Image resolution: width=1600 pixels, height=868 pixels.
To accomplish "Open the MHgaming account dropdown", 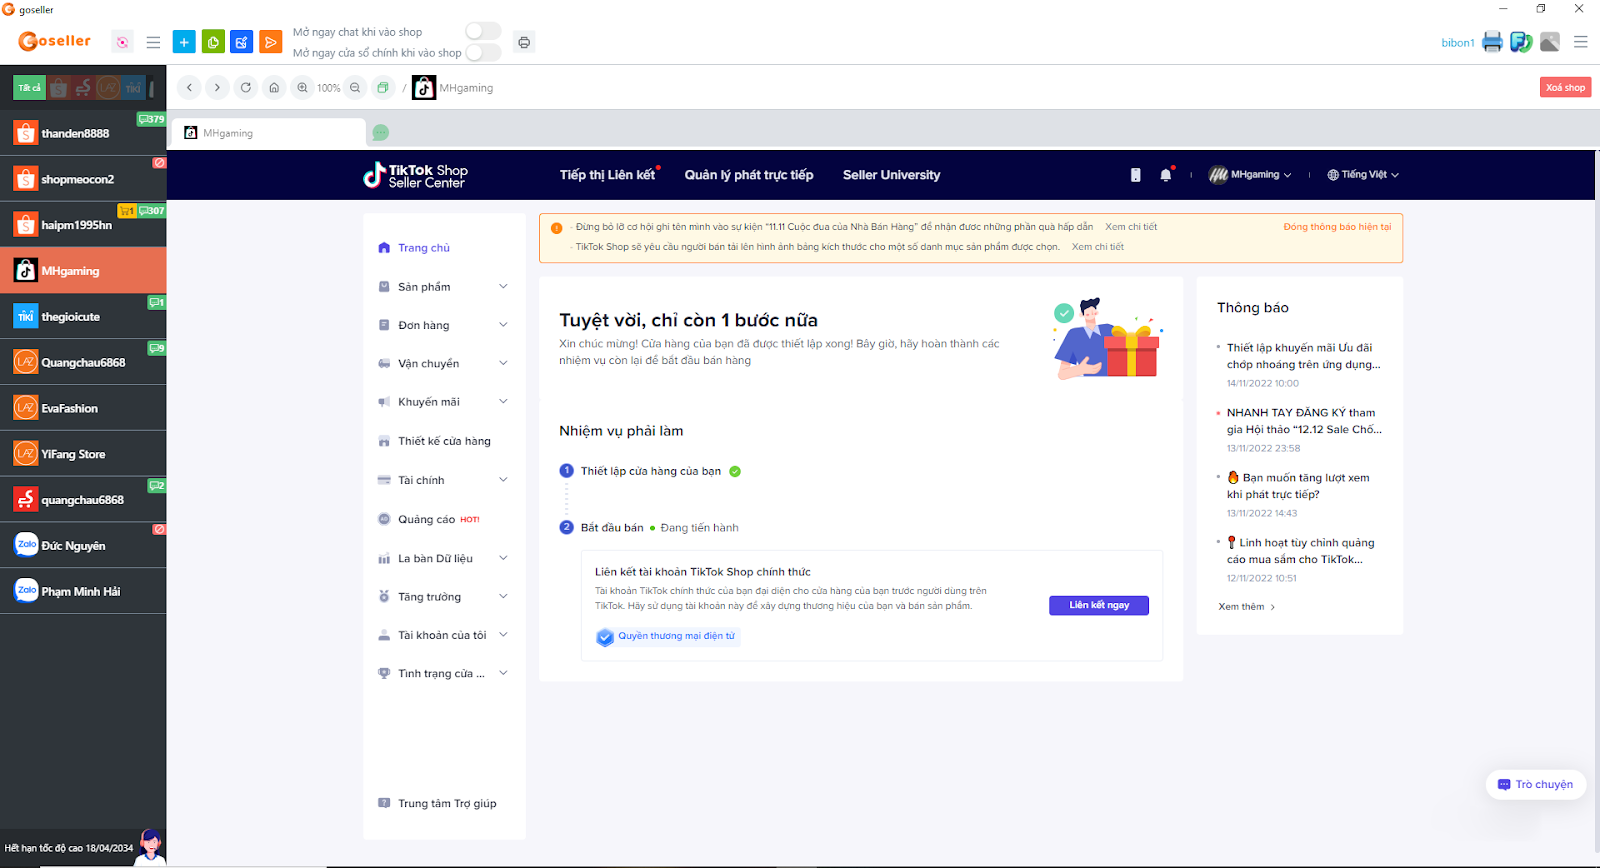I will [1250, 175].
